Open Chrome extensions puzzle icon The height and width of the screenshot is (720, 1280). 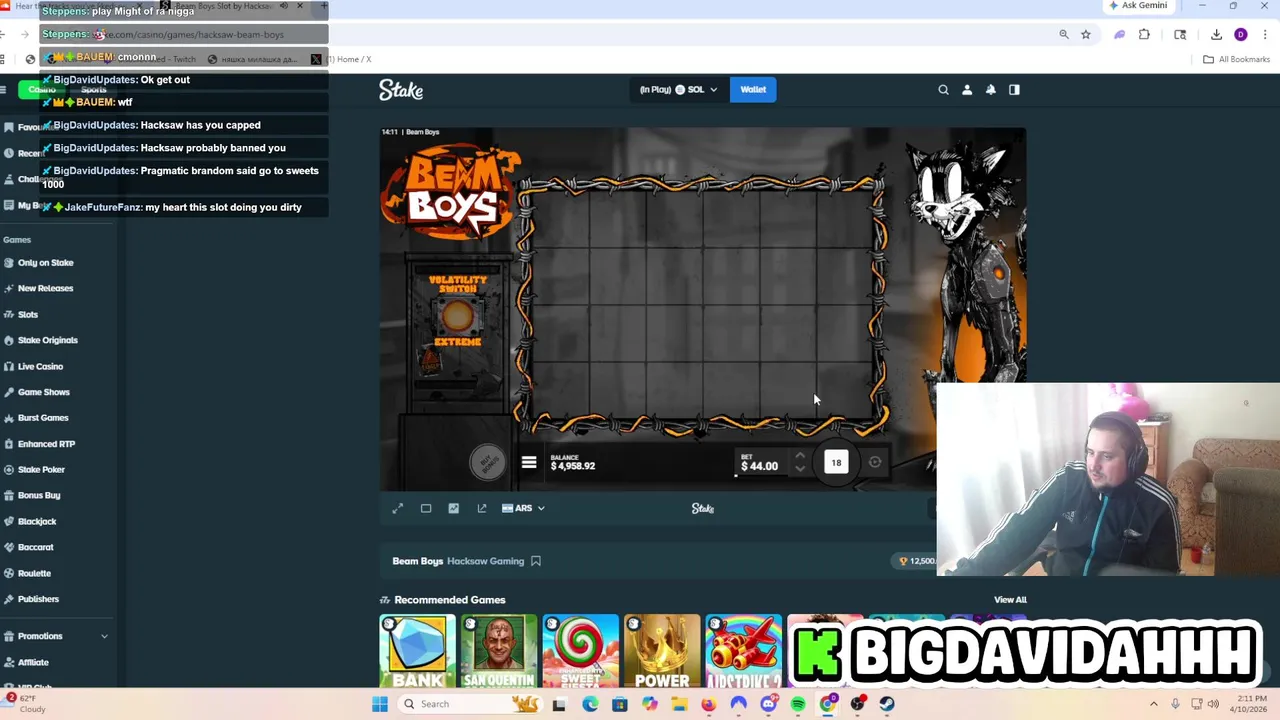click(1144, 34)
